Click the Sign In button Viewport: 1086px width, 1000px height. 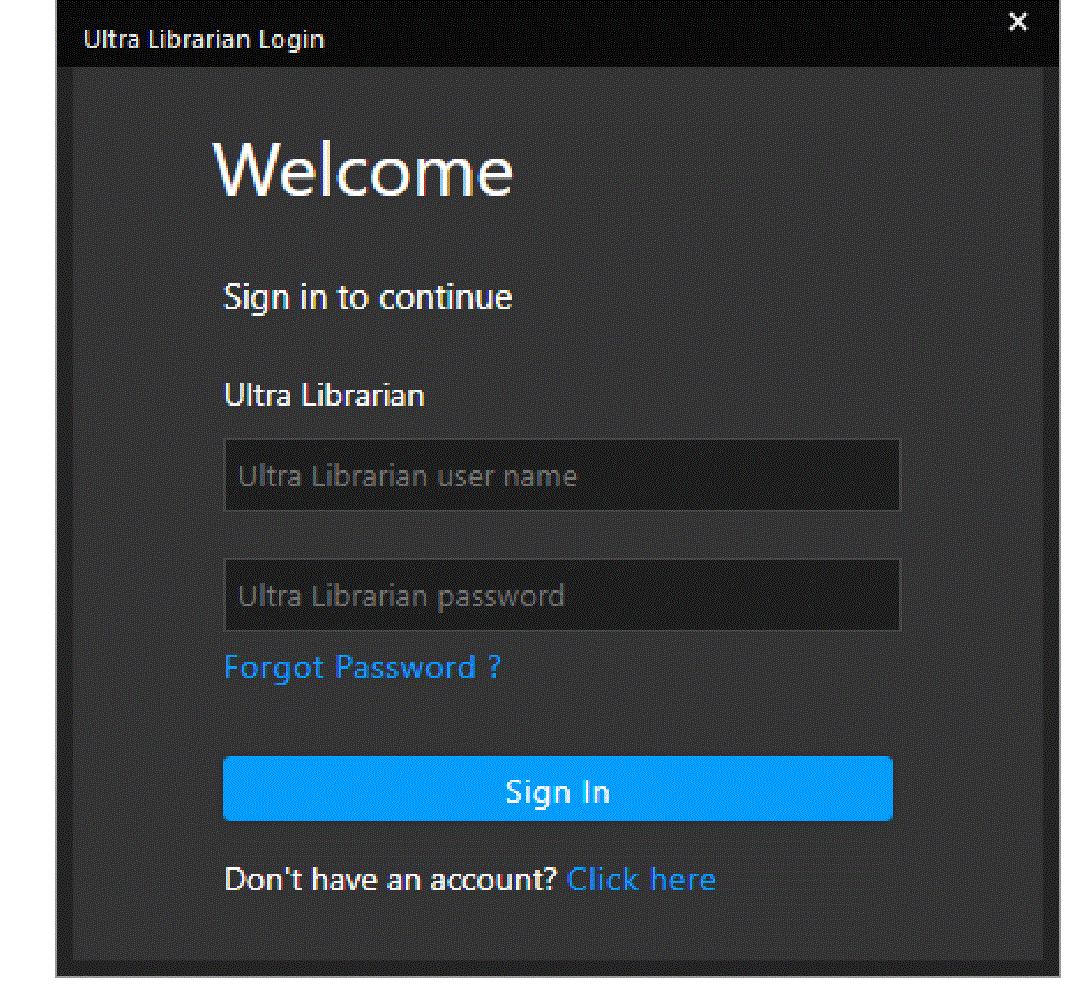(x=558, y=789)
